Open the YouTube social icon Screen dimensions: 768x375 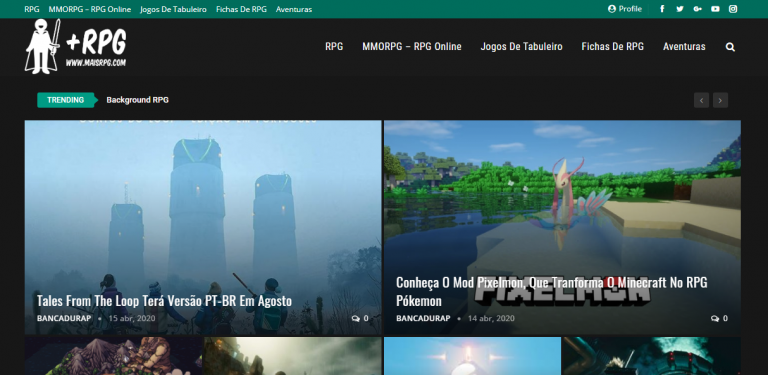coord(715,9)
